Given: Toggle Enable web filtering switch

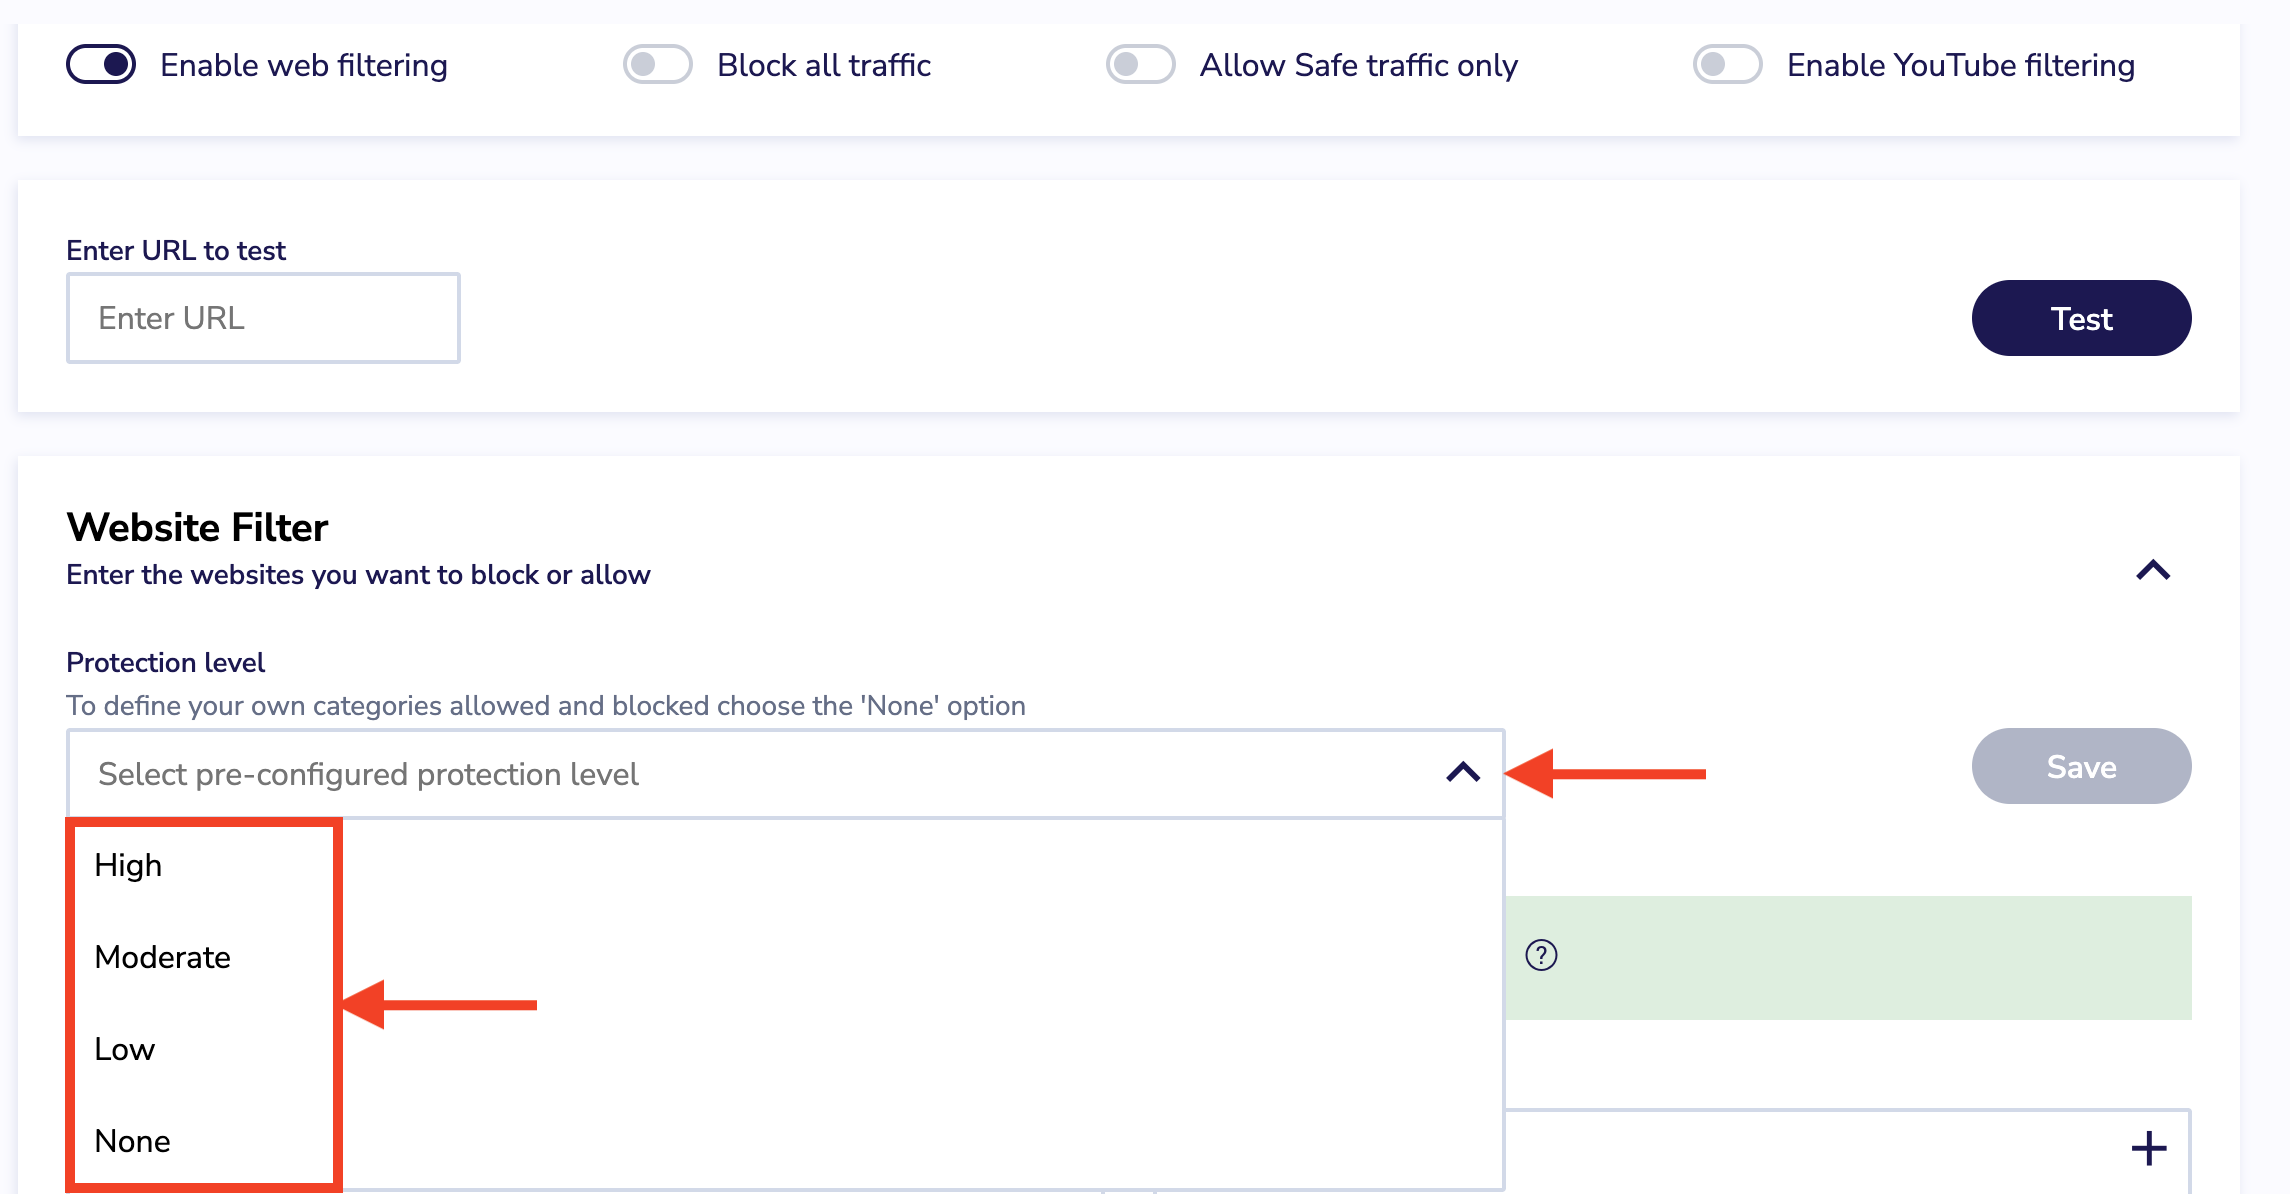Looking at the screenshot, I should [x=101, y=65].
